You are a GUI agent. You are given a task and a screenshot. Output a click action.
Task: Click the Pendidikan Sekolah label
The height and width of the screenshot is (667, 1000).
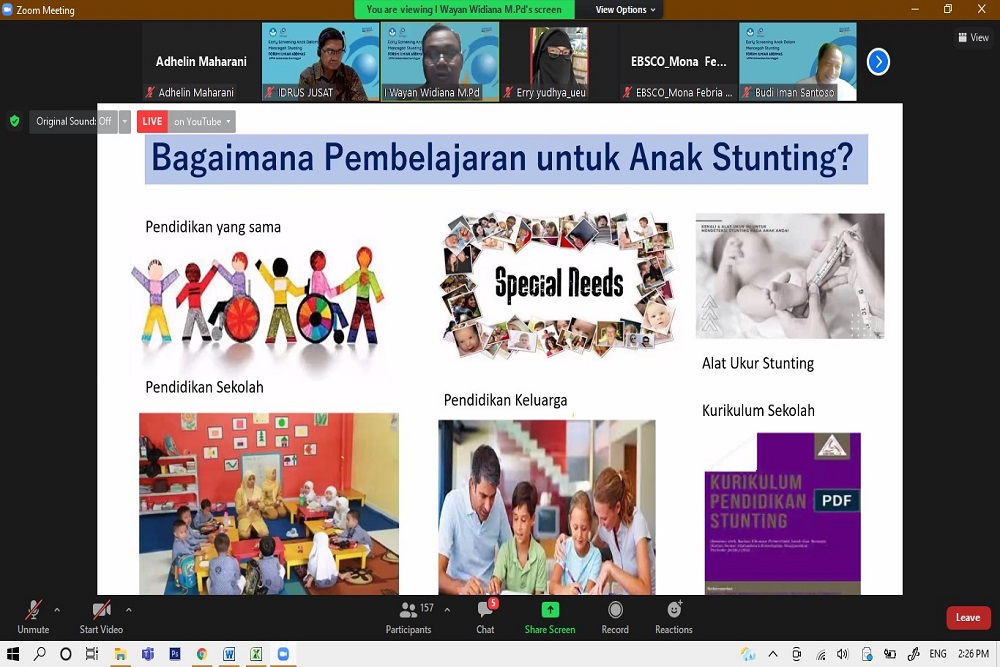click(x=204, y=387)
